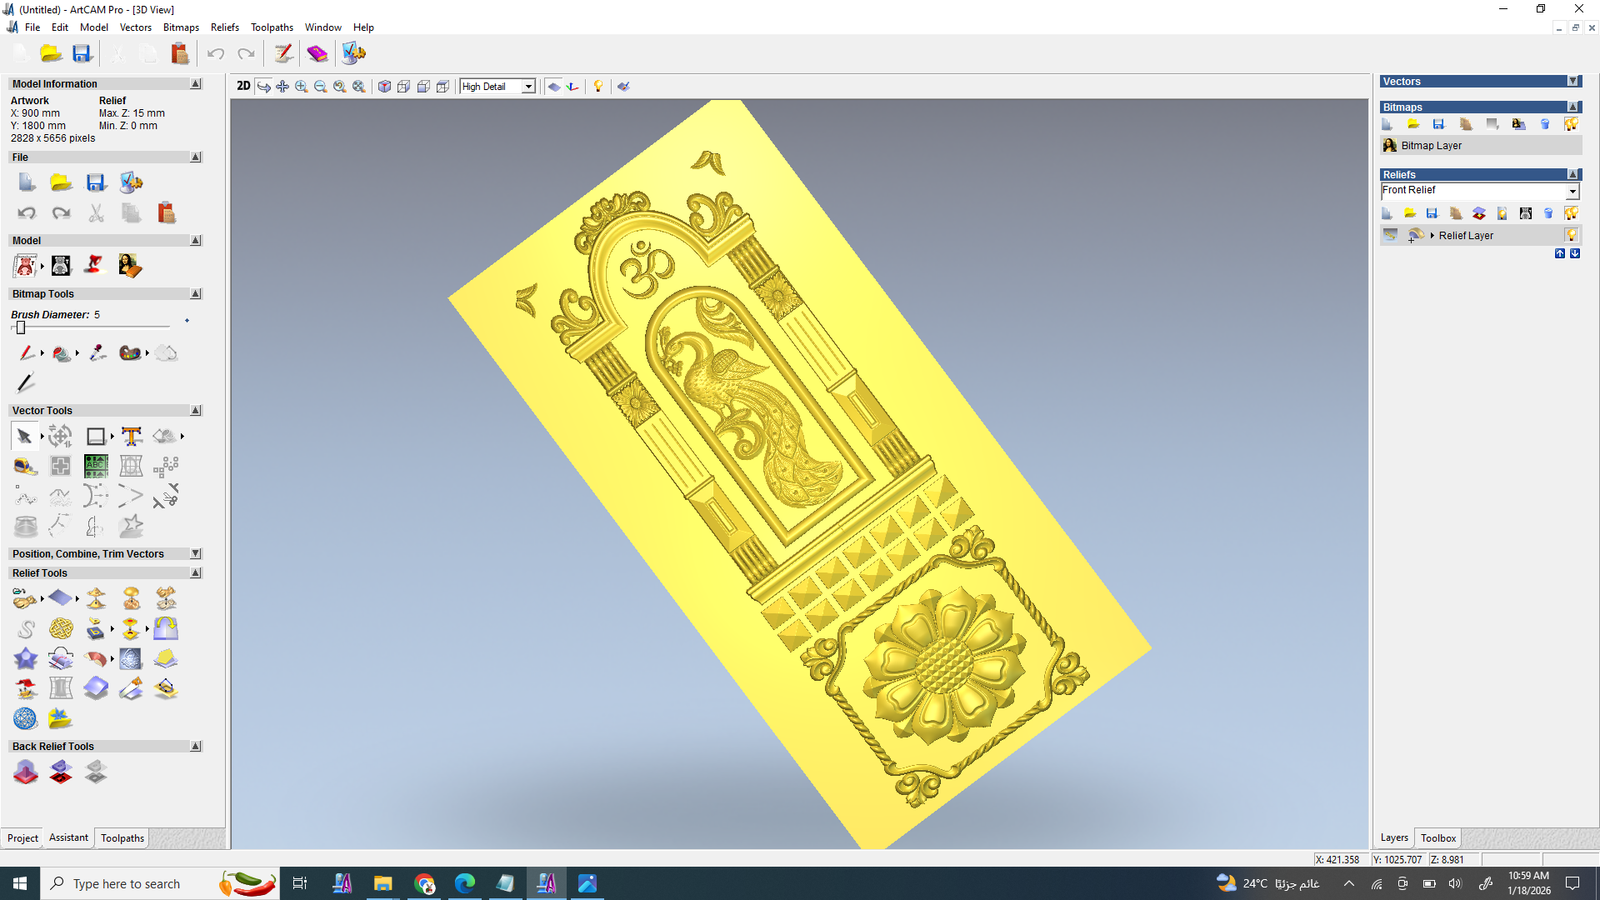The height and width of the screenshot is (900, 1600).
Task: Open the High Detail dropdown
Action: pyautogui.click(x=528, y=87)
